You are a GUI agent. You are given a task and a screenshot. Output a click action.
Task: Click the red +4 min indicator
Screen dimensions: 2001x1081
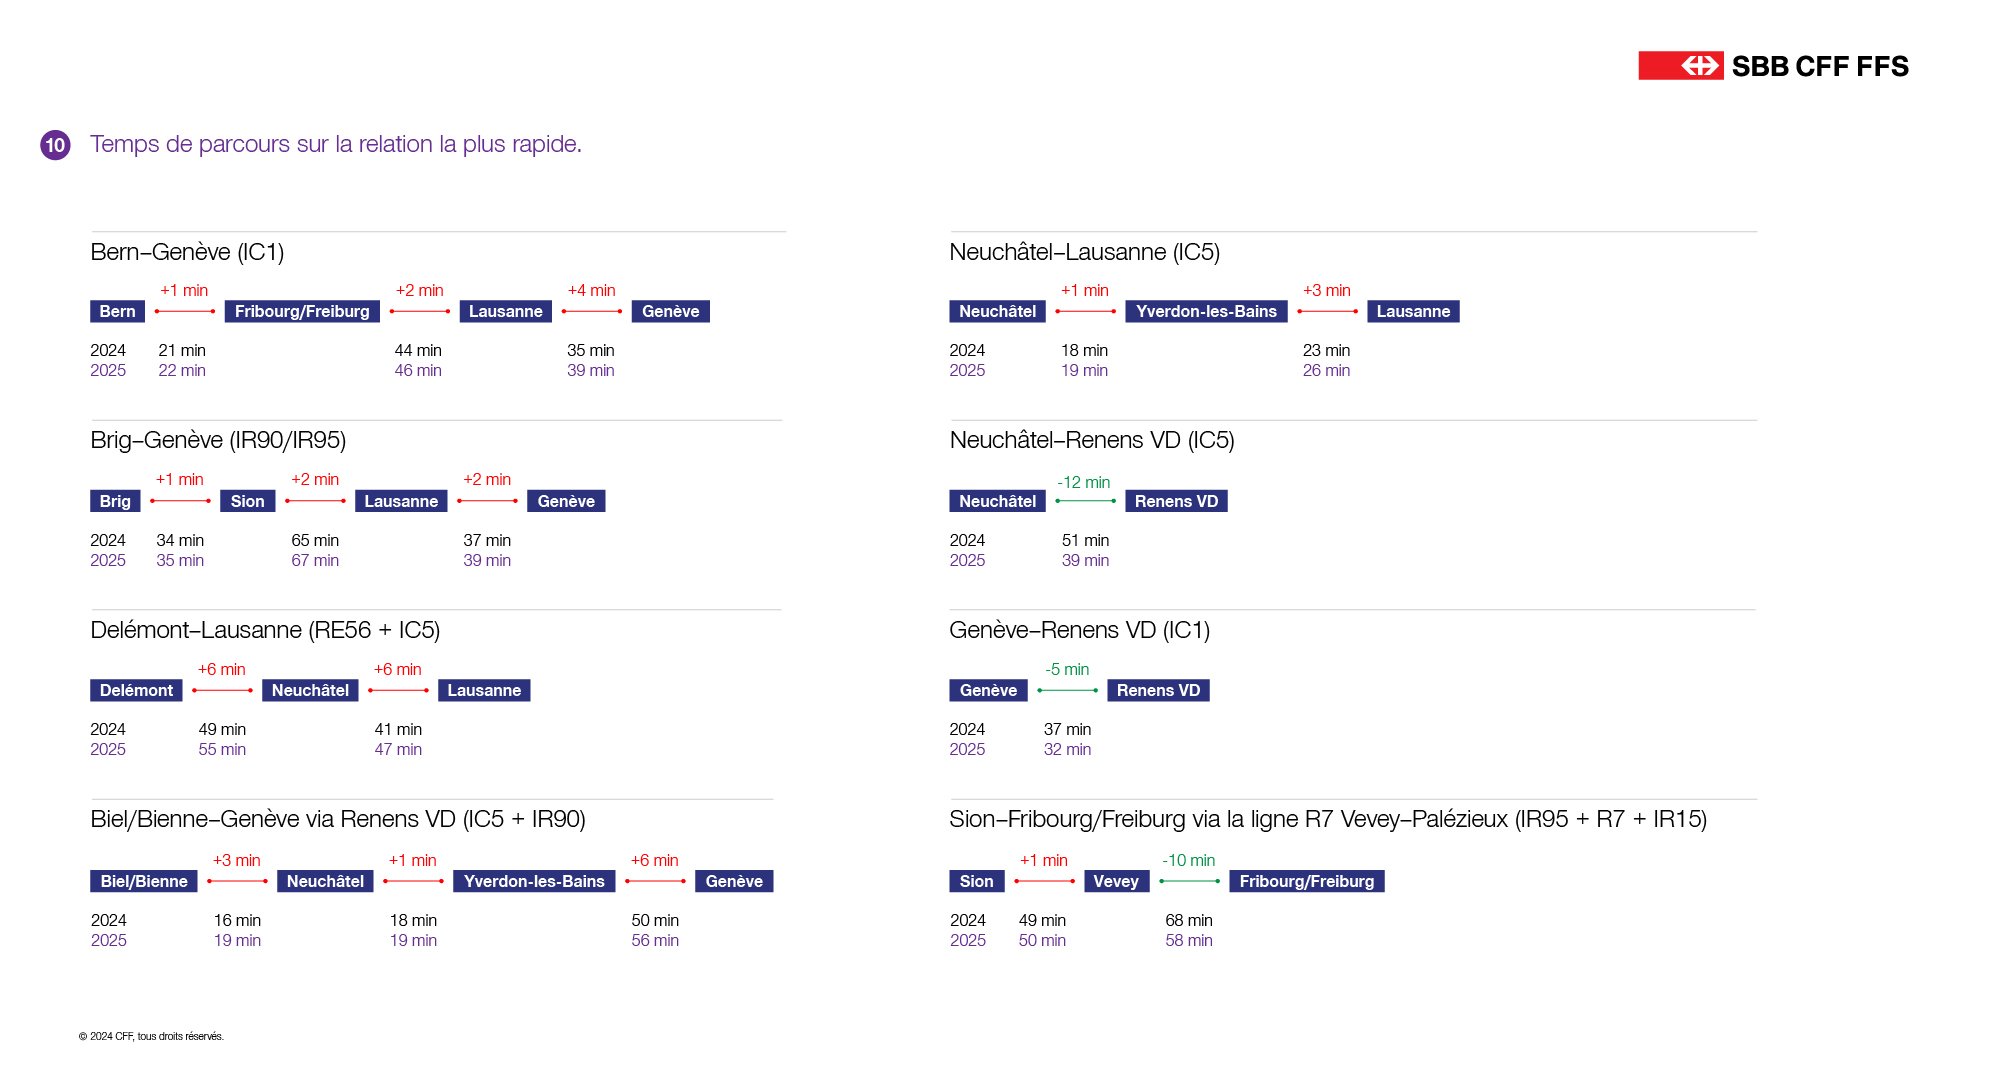pos(591,290)
